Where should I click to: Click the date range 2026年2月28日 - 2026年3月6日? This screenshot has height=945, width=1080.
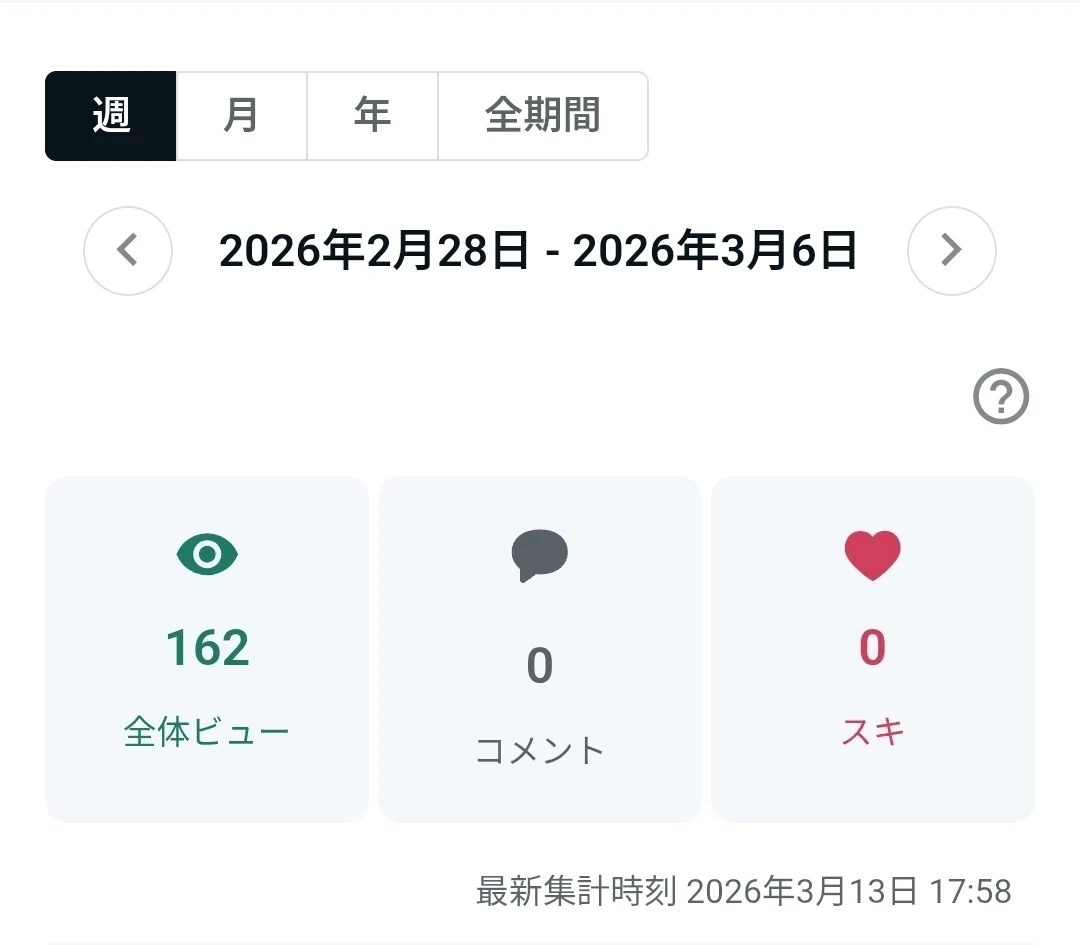[x=539, y=251]
